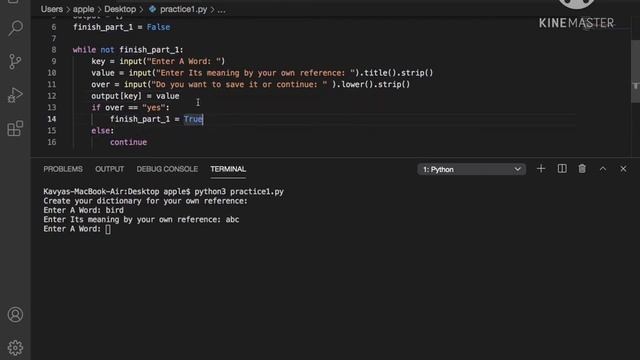This screenshot has width=640, height=360.
Task: Open the 1: Python terminal selector dropdown
Action: click(471, 169)
